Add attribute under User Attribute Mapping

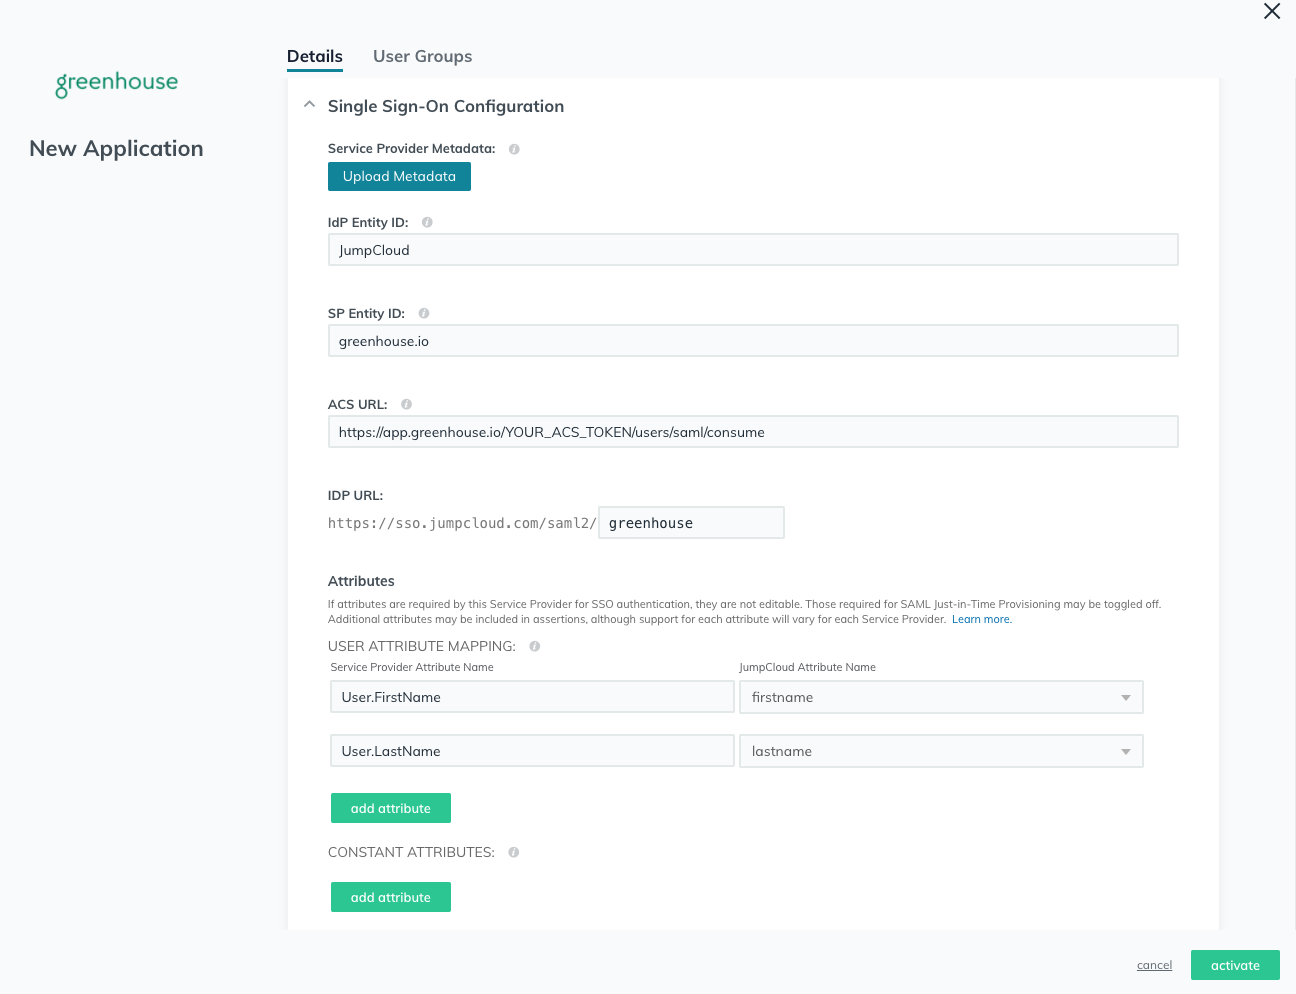click(391, 808)
